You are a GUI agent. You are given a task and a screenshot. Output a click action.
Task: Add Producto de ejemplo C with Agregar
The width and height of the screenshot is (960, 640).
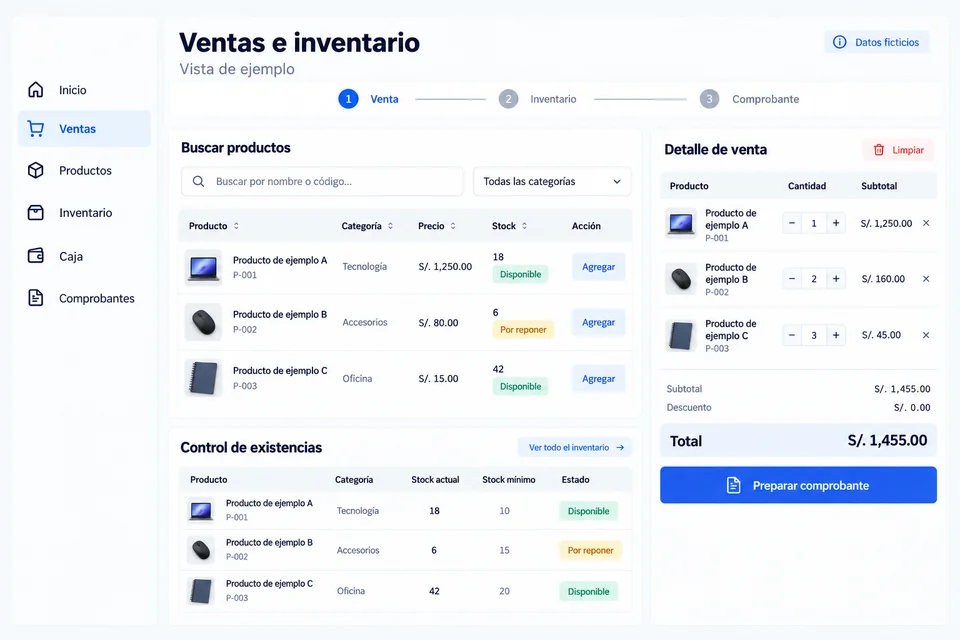[x=598, y=378]
